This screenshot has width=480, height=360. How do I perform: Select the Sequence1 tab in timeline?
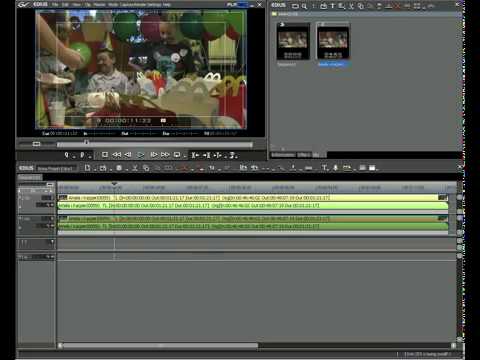pyautogui.click(x=29, y=178)
